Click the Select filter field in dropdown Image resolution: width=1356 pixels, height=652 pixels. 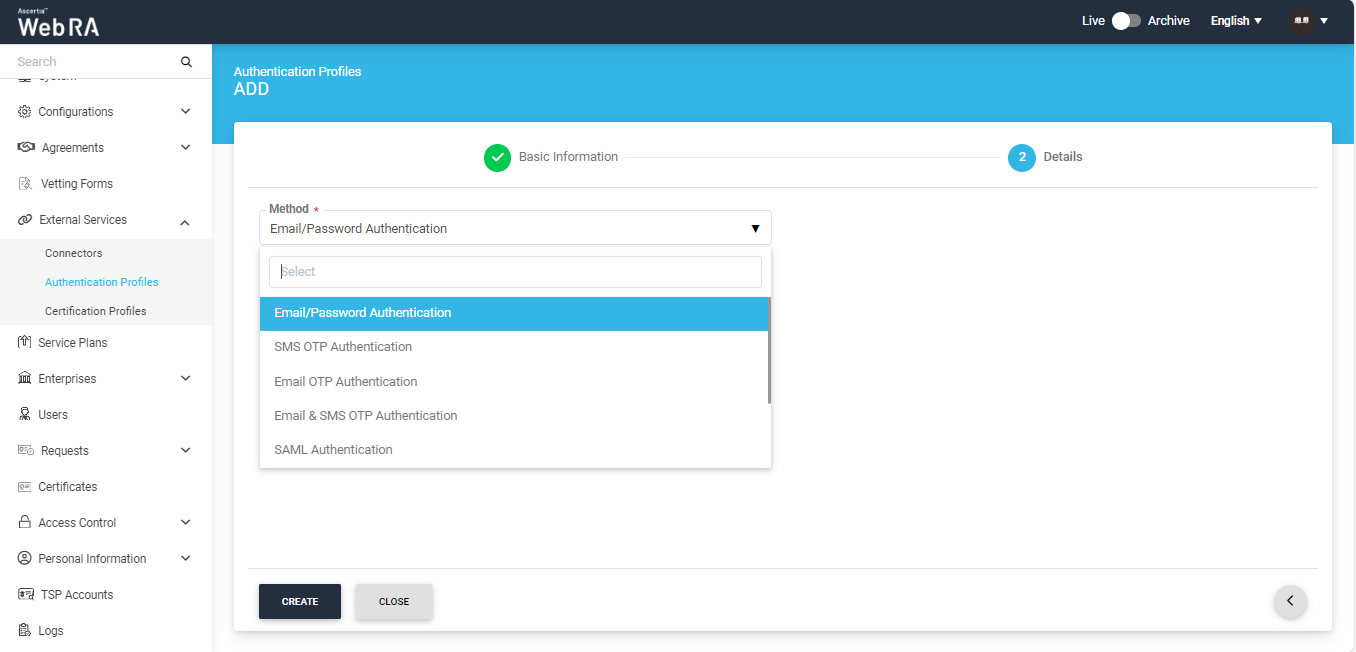coord(515,272)
